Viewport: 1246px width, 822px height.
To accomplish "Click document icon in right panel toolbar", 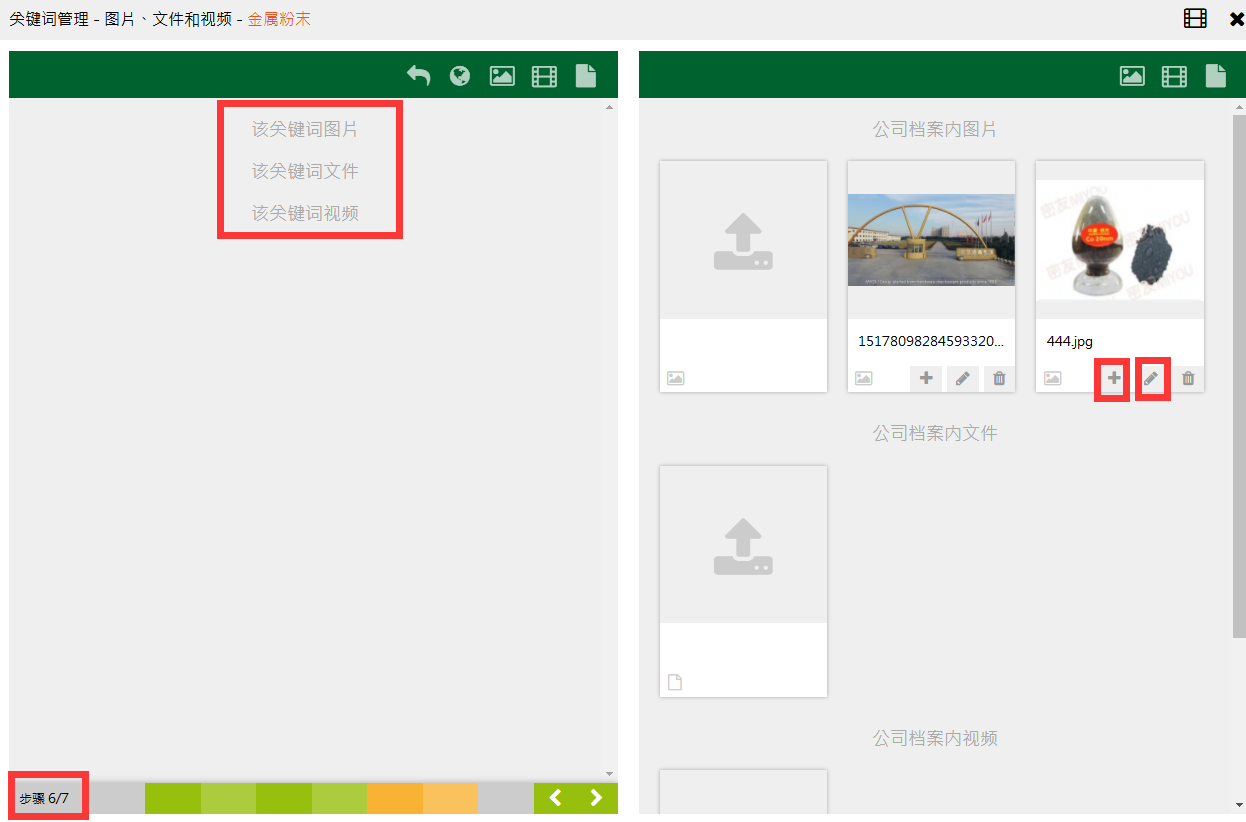I will [x=1216, y=76].
